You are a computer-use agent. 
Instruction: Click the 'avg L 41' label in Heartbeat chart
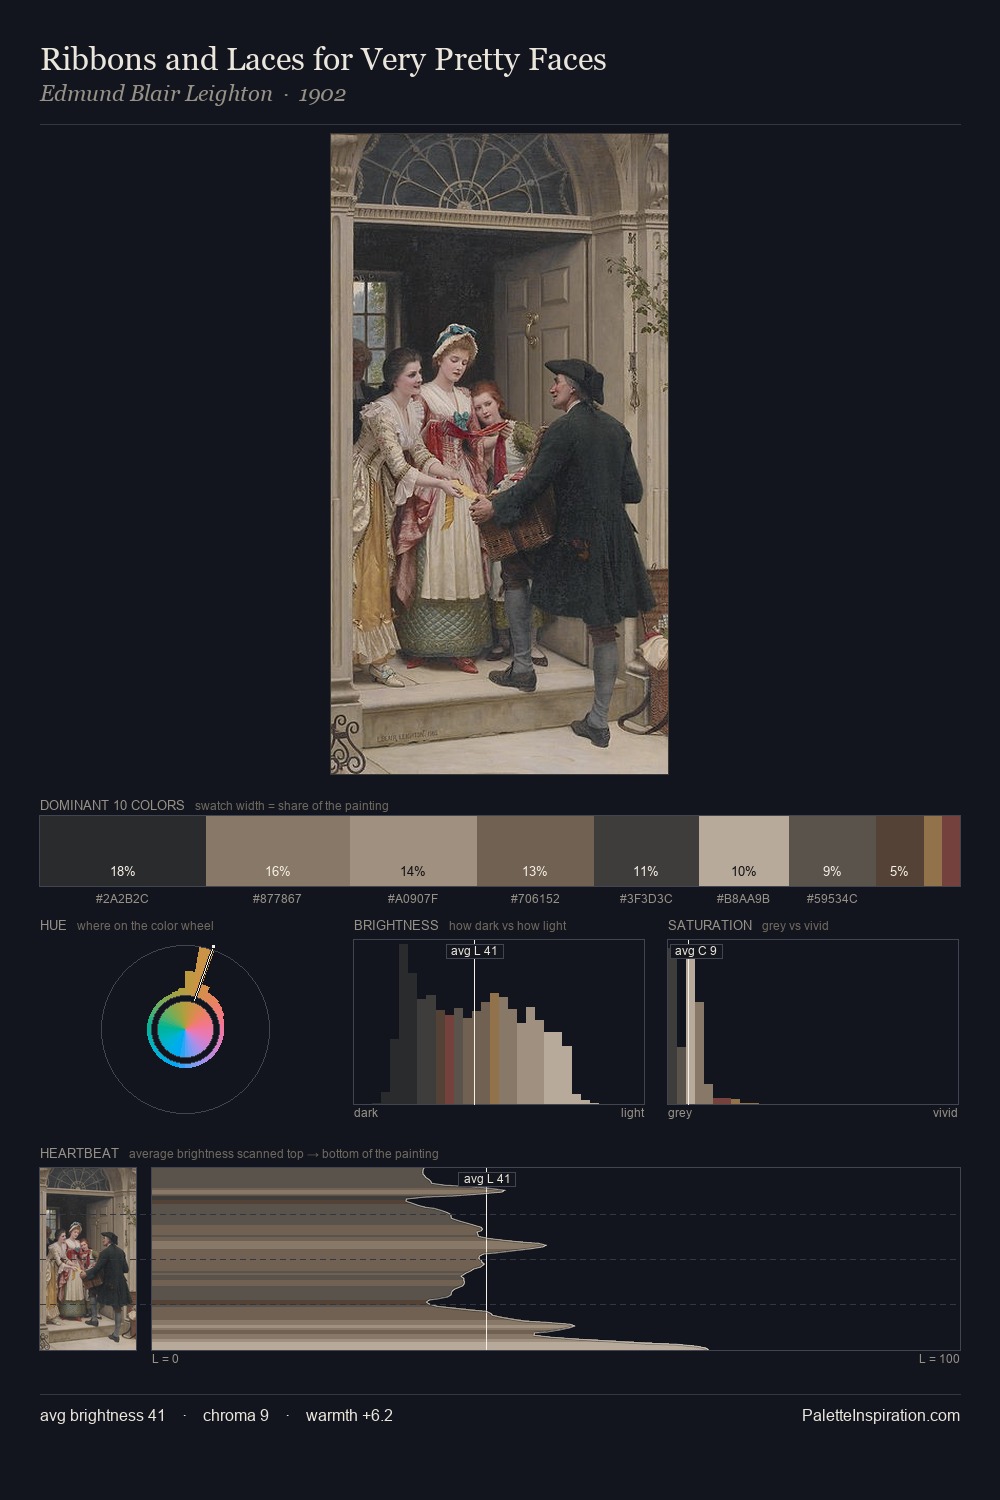coord(487,1179)
